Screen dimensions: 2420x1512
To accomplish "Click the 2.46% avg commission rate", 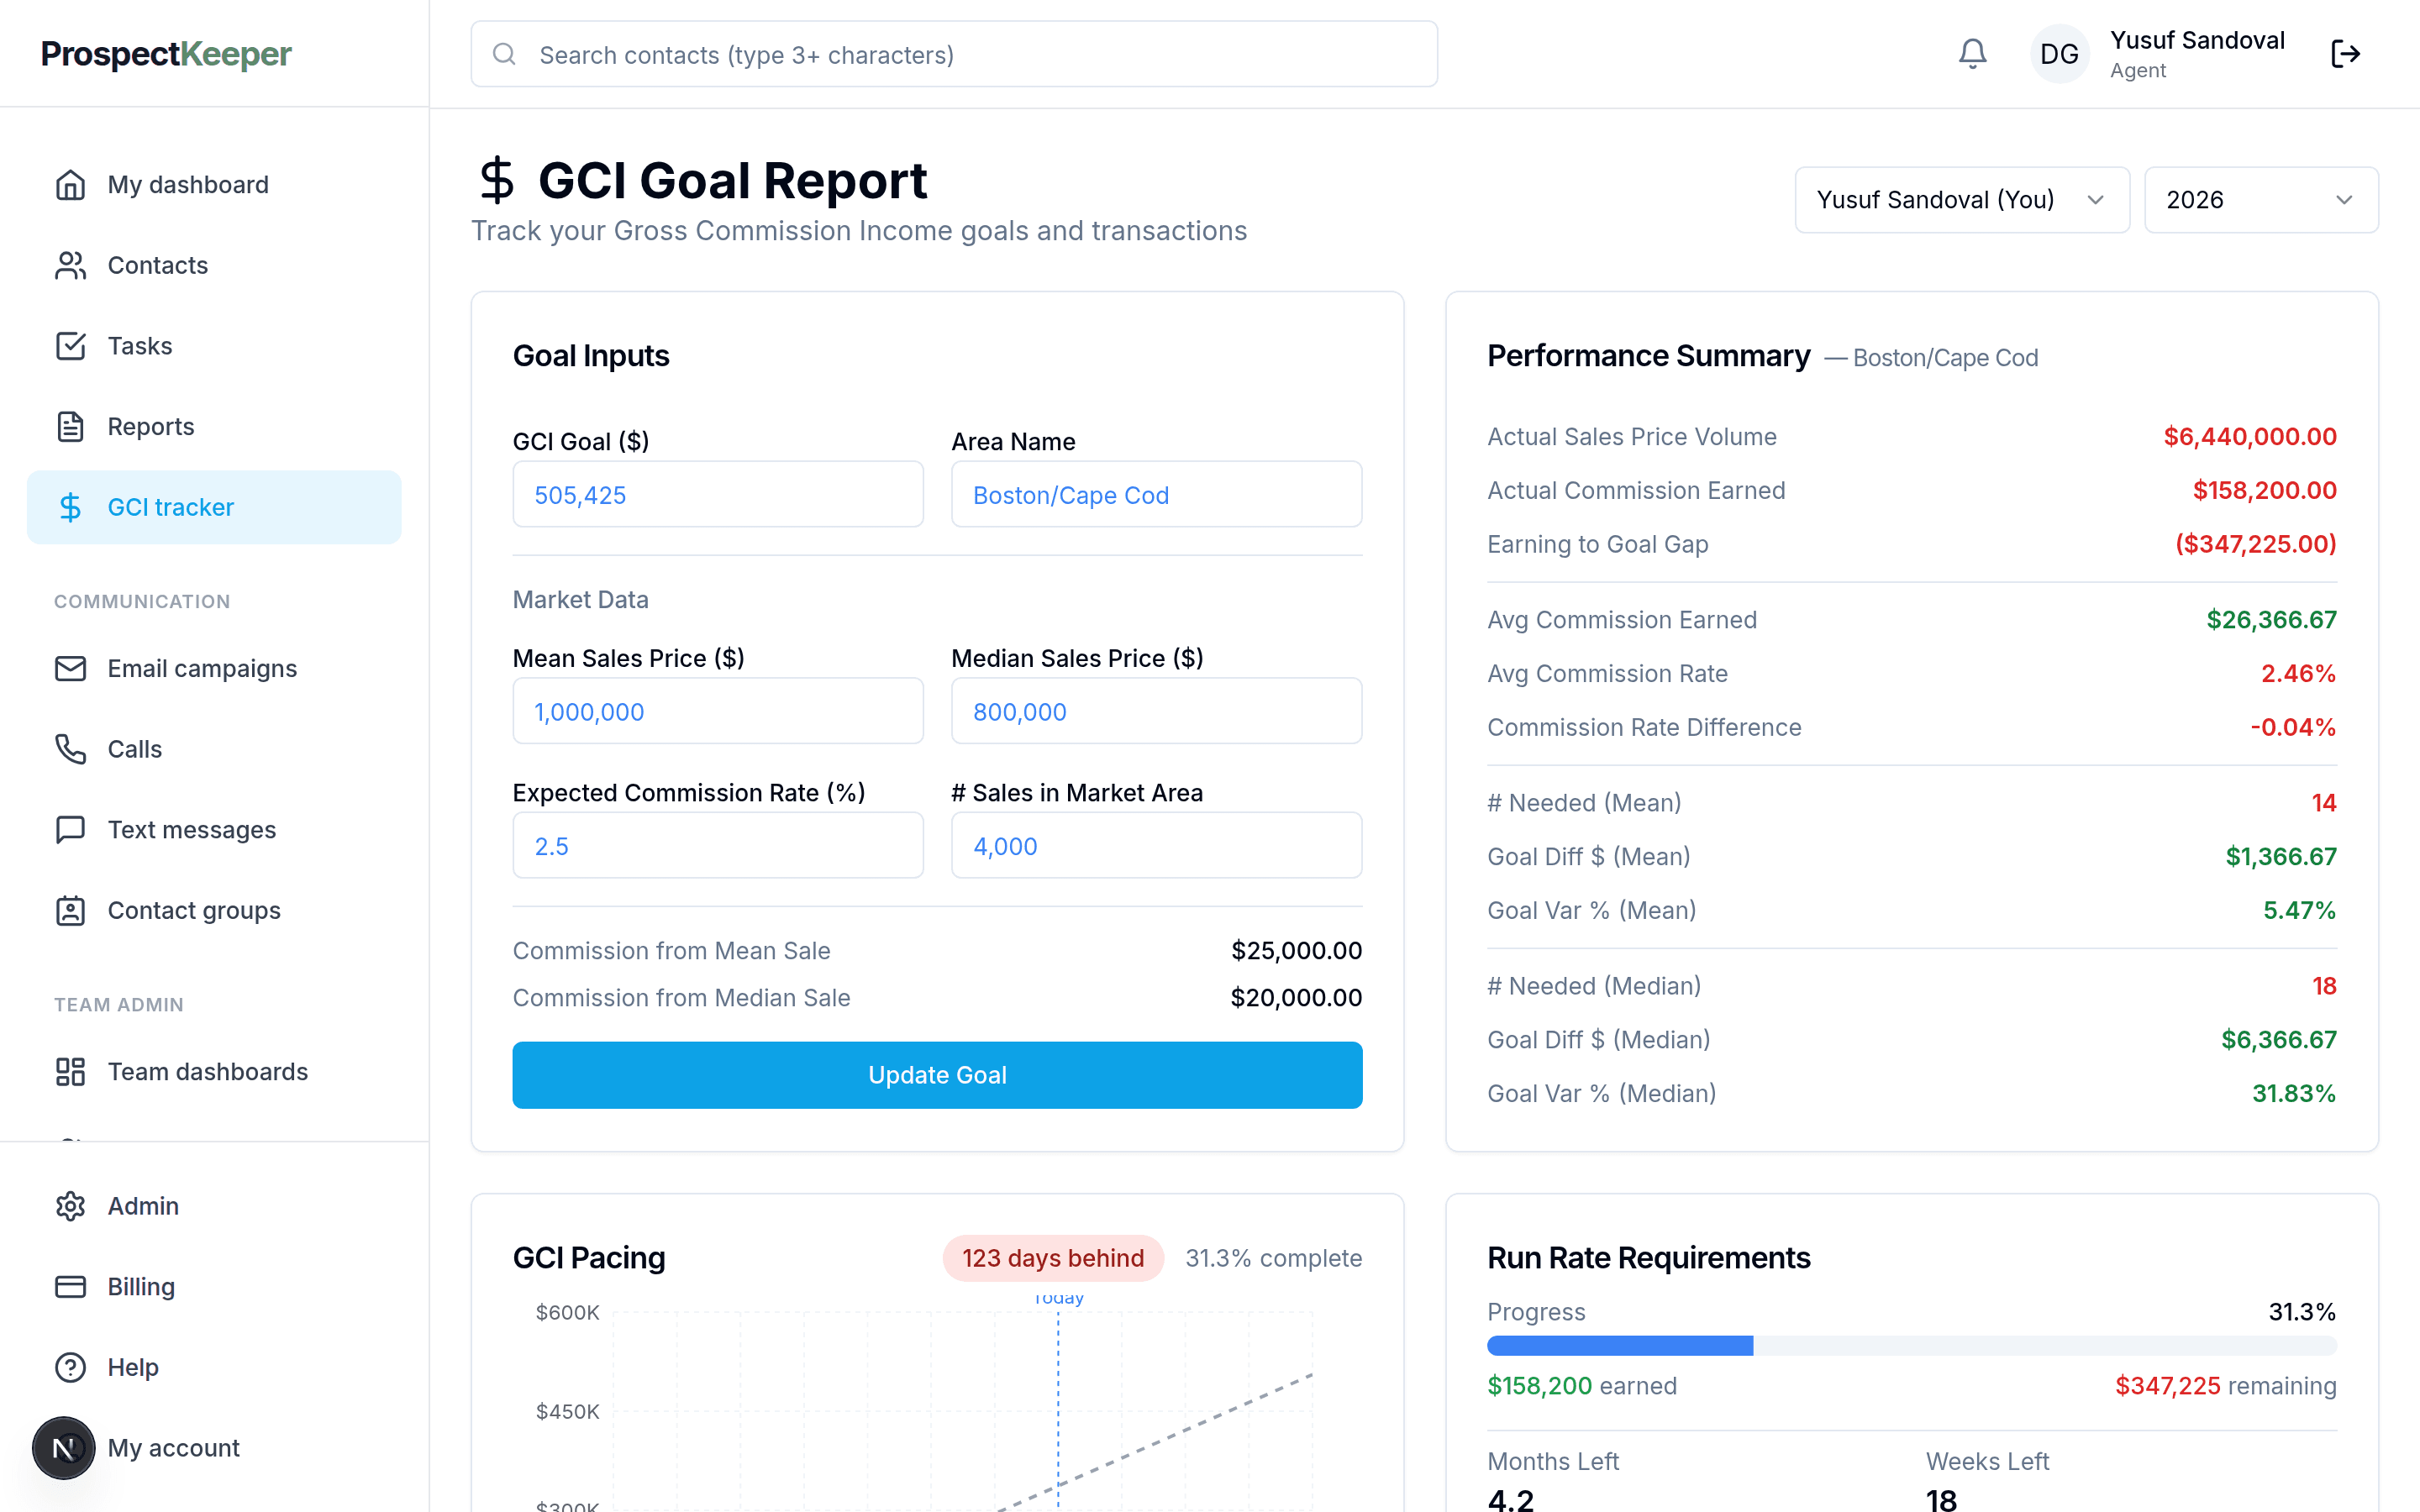I will click(2298, 674).
